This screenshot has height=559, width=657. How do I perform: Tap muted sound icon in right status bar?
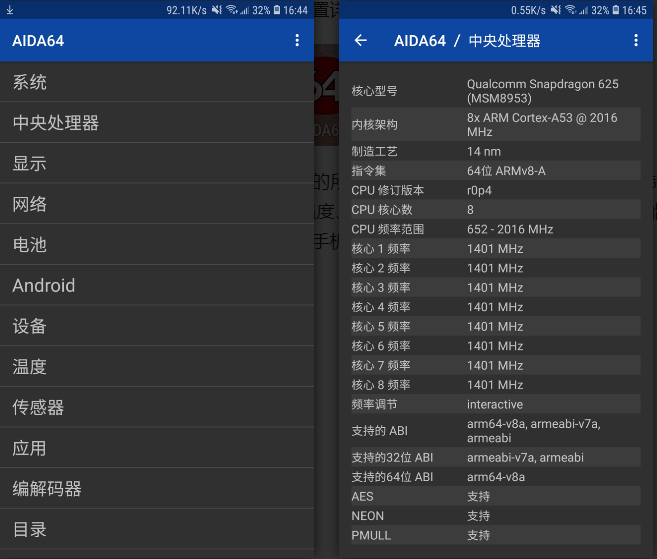pyautogui.click(x=556, y=10)
